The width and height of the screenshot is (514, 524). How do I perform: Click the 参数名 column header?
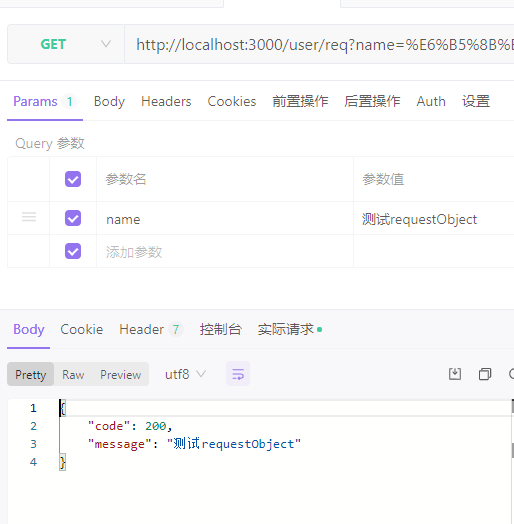(126, 179)
